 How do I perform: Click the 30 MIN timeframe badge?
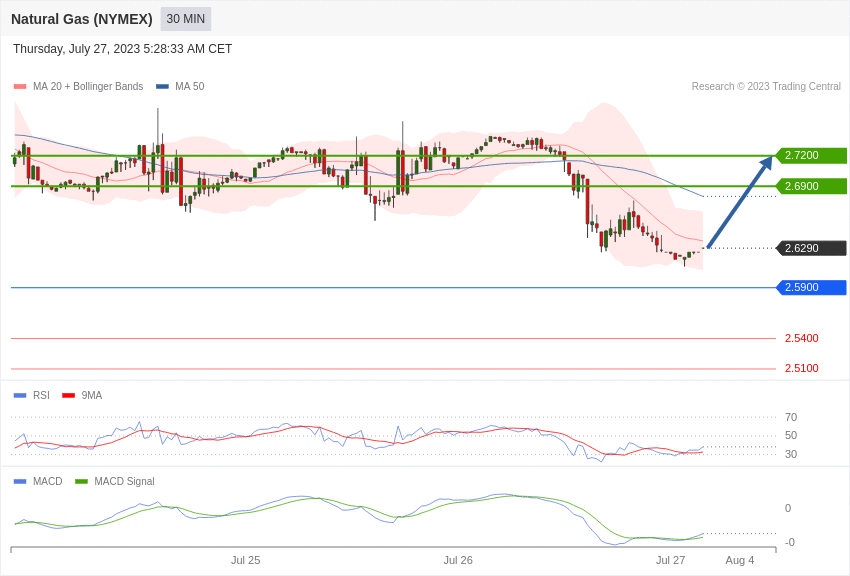(x=186, y=19)
